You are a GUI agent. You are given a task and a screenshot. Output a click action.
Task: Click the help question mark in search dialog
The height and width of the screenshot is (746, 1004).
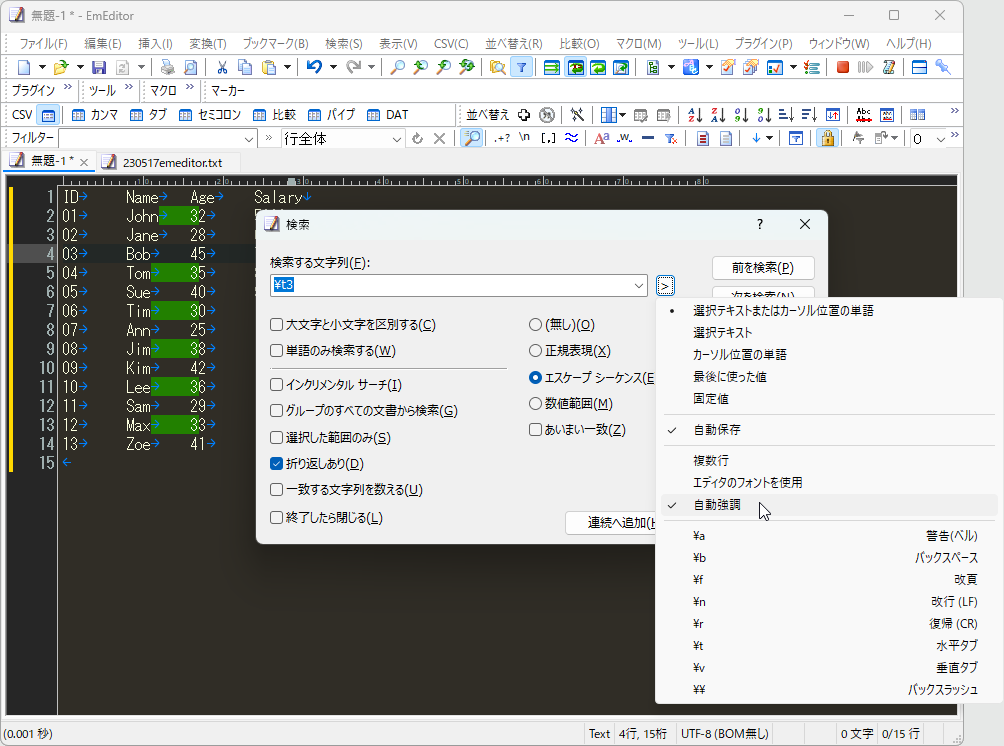tap(760, 224)
